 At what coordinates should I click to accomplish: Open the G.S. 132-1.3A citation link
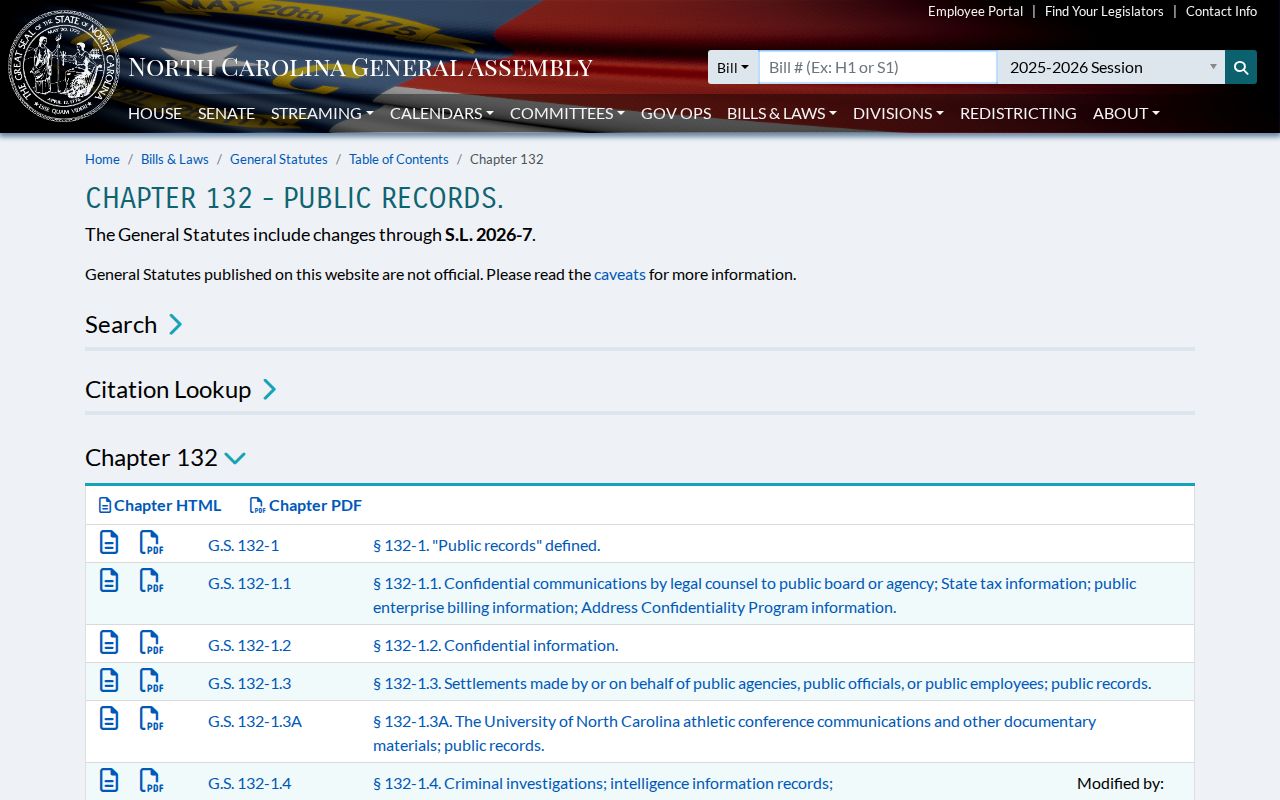pos(255,721)
